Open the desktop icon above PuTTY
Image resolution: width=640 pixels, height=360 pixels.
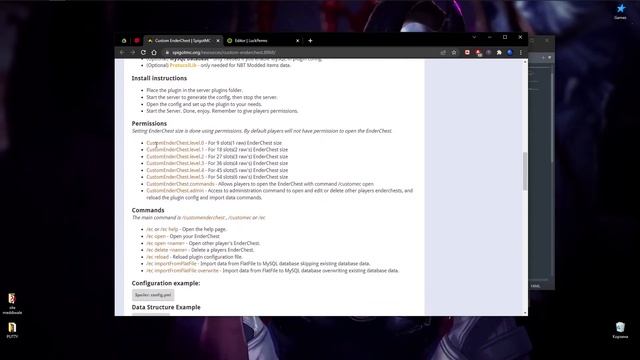tap(12, 304)
